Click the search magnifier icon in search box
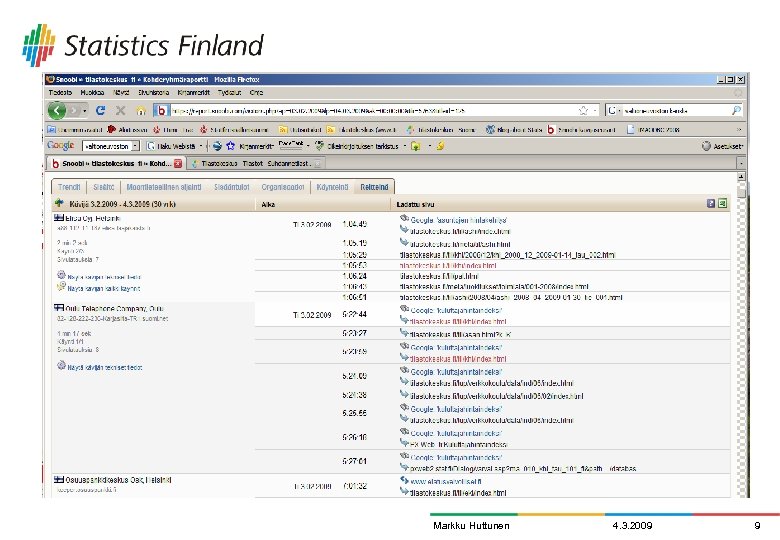 736,110
